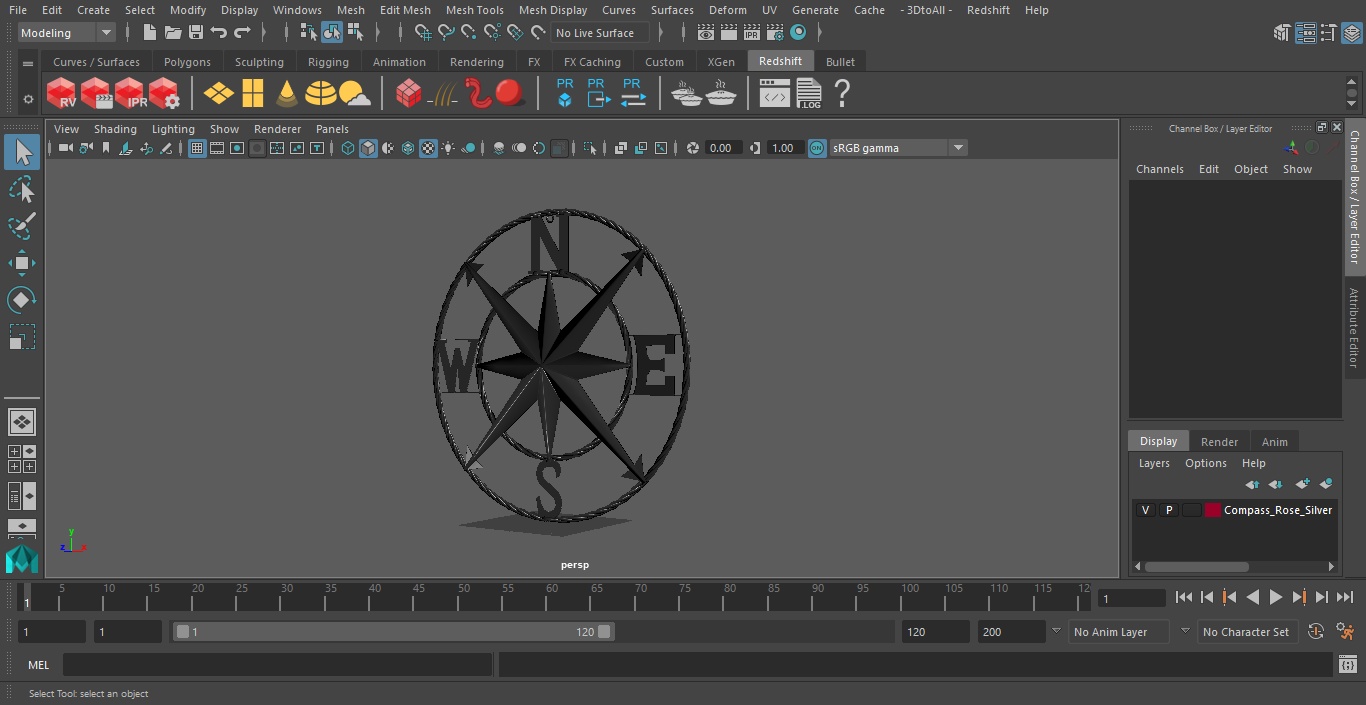Open the shelf options gear menu
Image resolution: width=1366 pixels, height=705 pixels.
click(28, 99)
